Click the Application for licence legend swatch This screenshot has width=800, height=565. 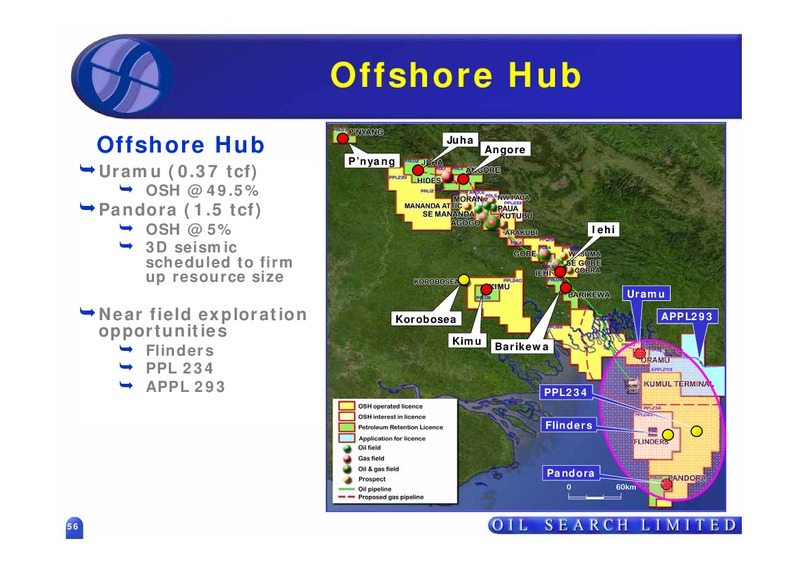347,438
